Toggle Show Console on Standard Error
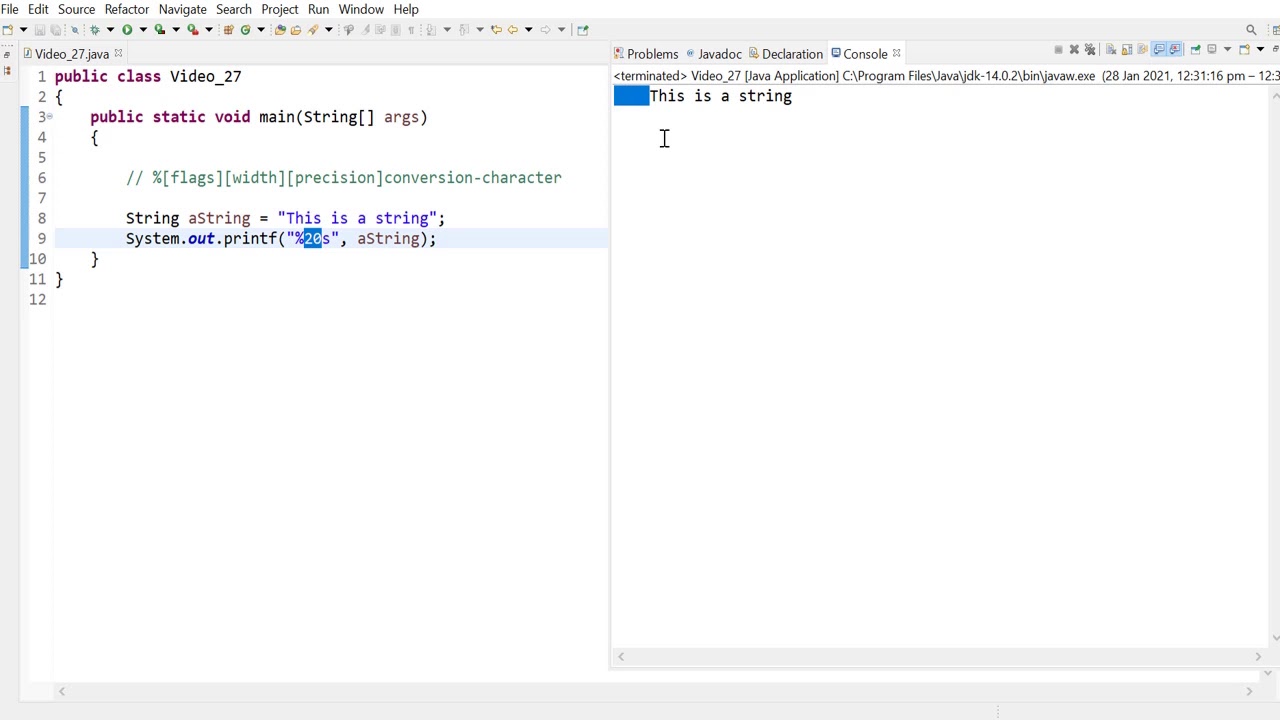The image size is (1280, 720). (x=1175, y=49)
